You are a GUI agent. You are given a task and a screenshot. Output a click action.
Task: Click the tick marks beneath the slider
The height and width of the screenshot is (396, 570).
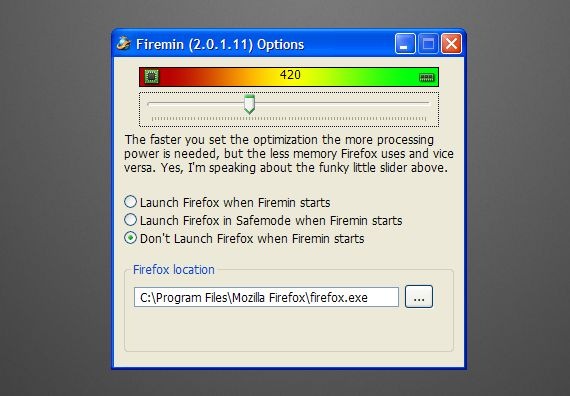tap(289, 119)
